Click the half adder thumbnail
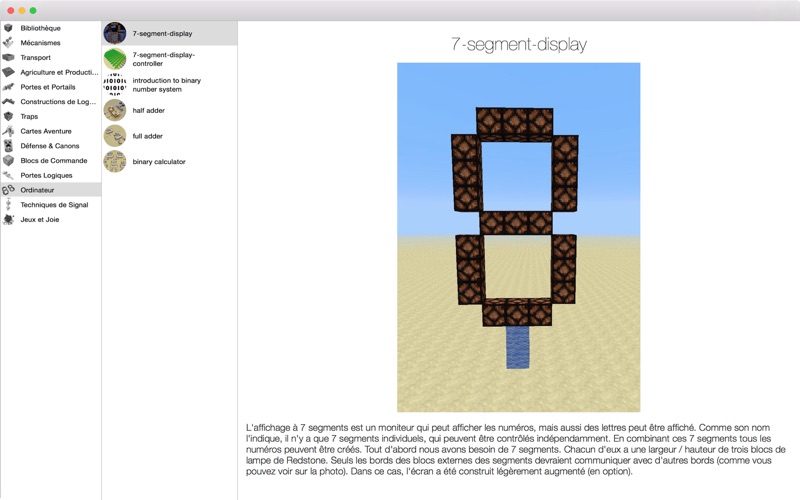The height and width of the screenshot is (500, 800). point(115,110)
